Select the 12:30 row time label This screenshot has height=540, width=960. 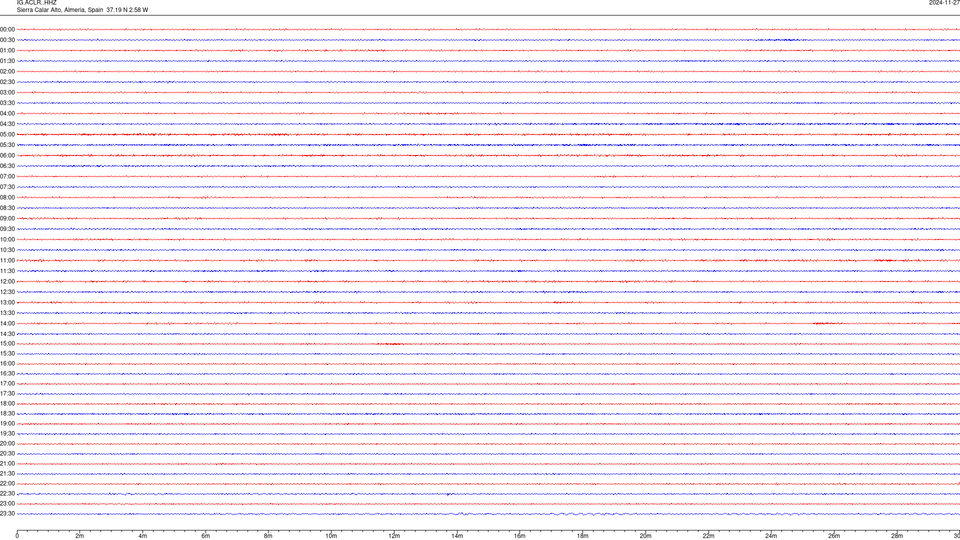pyautogui.click(x=7, y=292)
